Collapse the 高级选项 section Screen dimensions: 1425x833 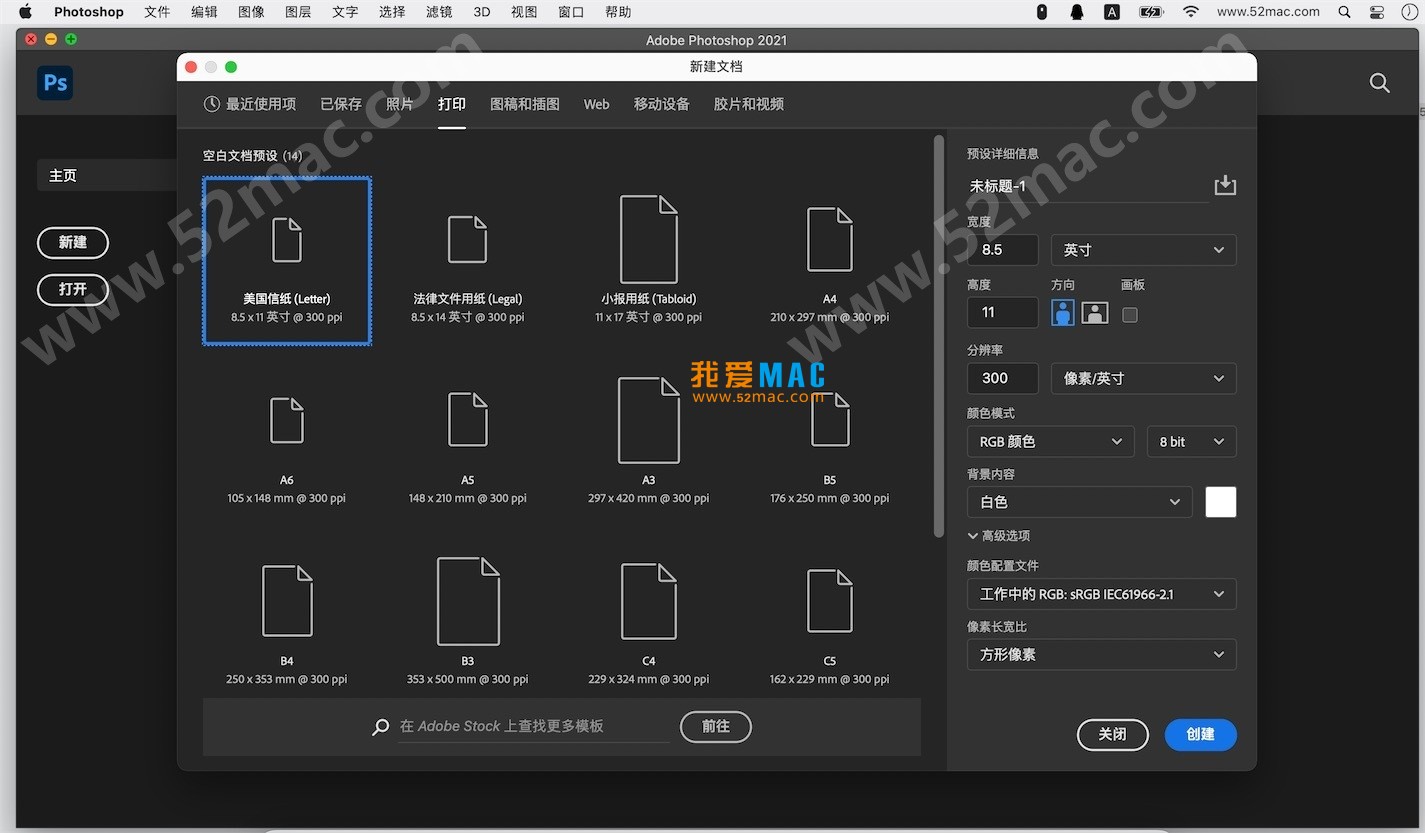[998, 536]
